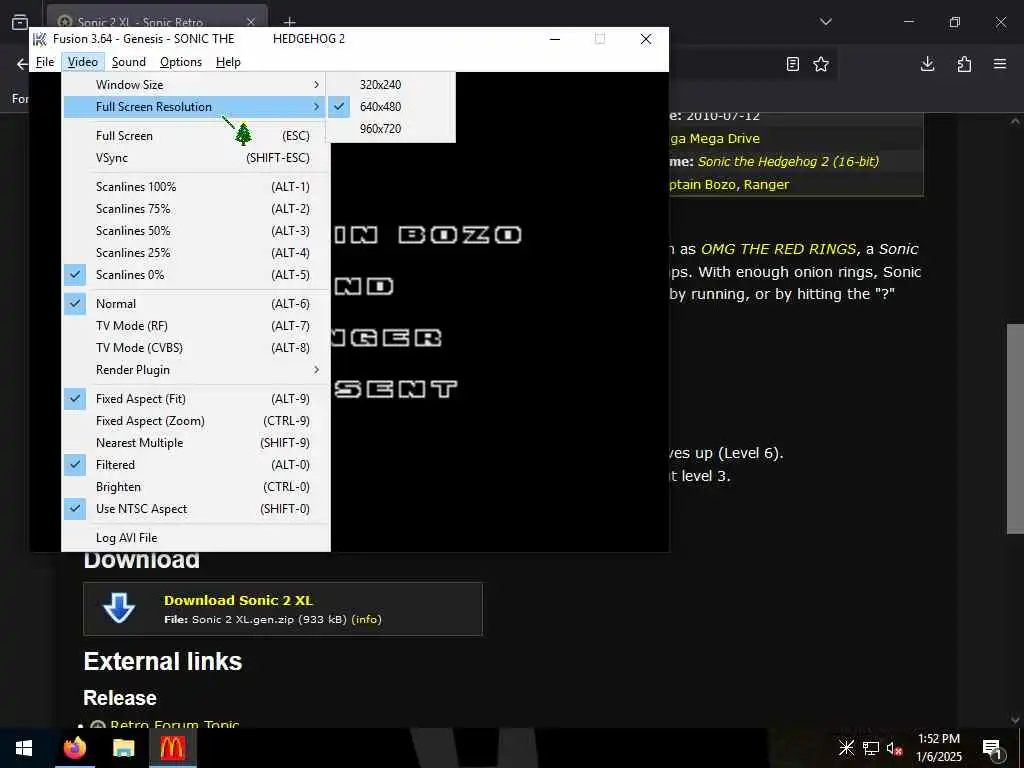The width and height of the screenshot is (1024, 768).
Task: Set Scanlines 100%
Action: [196, 187]
